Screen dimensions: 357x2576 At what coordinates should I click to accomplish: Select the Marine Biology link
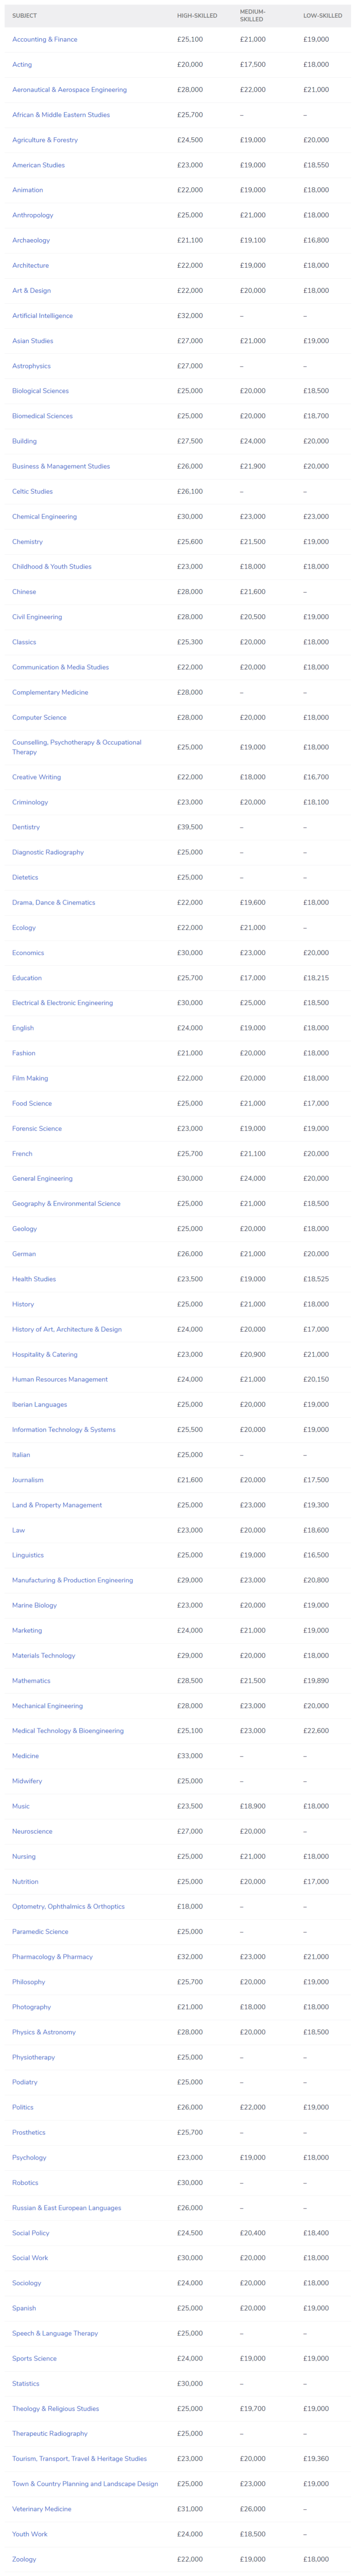[x=34, y=1605]
